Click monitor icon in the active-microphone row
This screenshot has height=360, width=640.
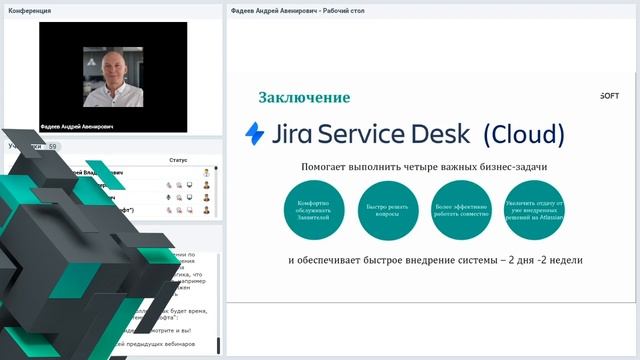pos(189,198)
